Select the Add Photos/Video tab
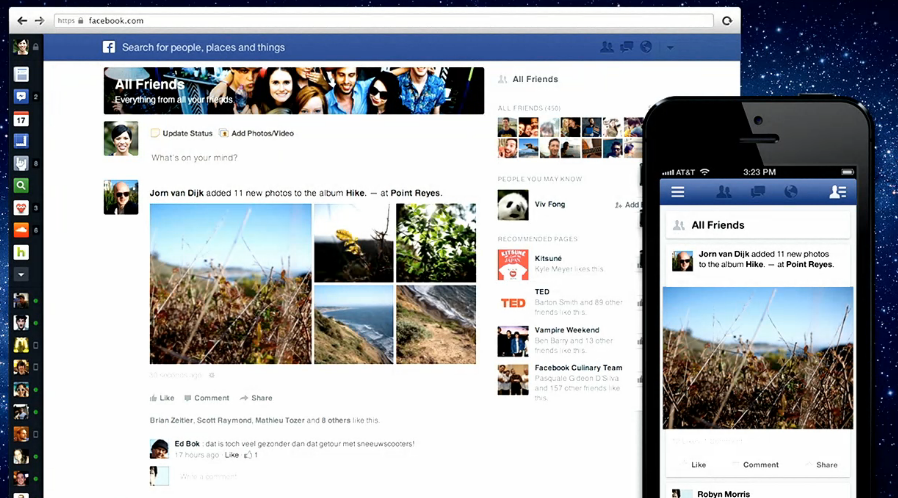This screenshot has height=498, width=898. (x=256, y=133)
